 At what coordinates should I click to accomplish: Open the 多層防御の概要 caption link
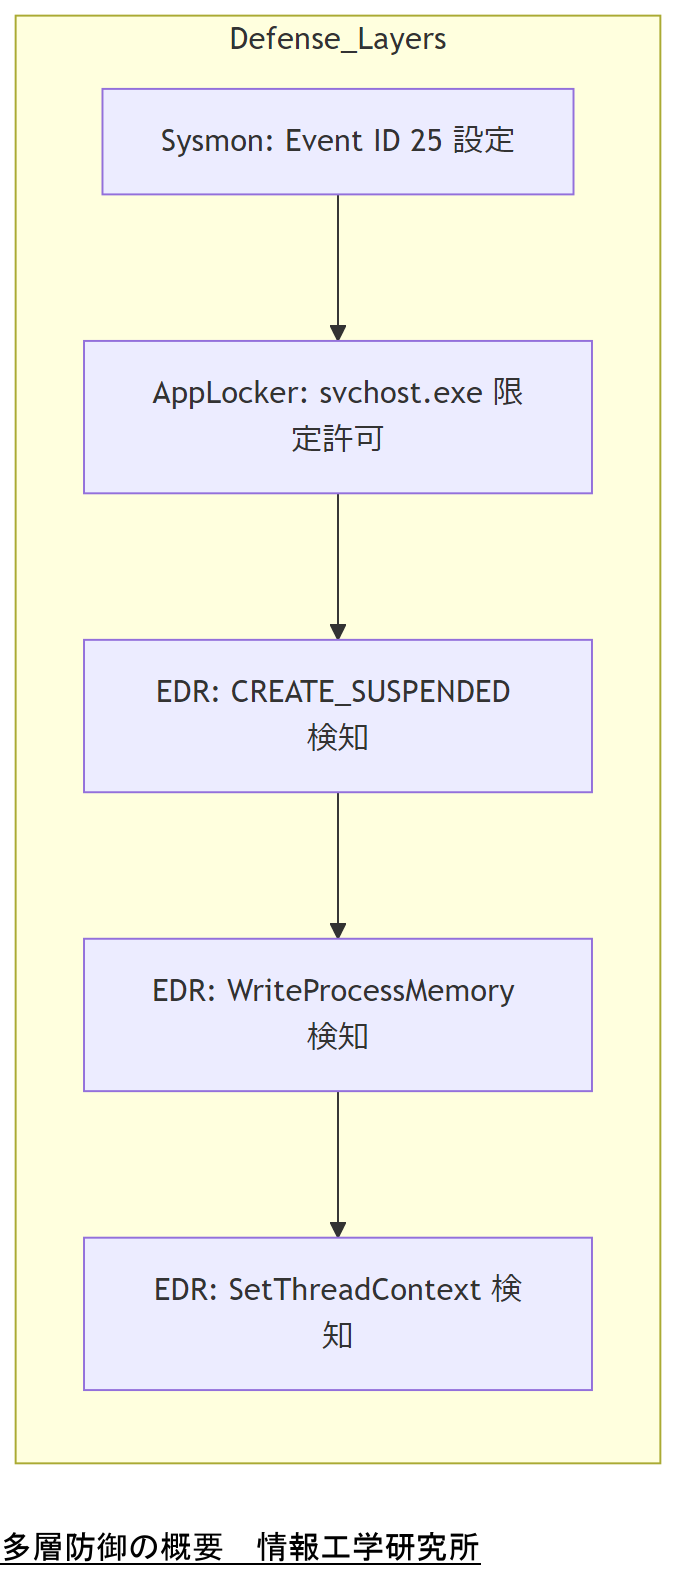(112, 1547)
